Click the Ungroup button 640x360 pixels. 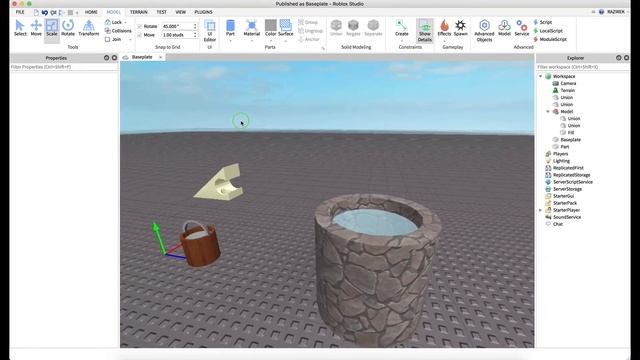pyautogui.click(x=311, y=31)
